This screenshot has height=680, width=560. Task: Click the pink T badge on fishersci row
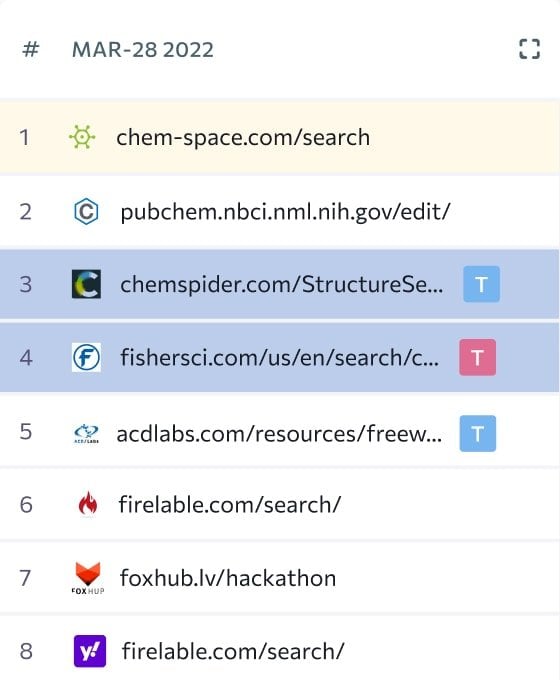[478, 357]
